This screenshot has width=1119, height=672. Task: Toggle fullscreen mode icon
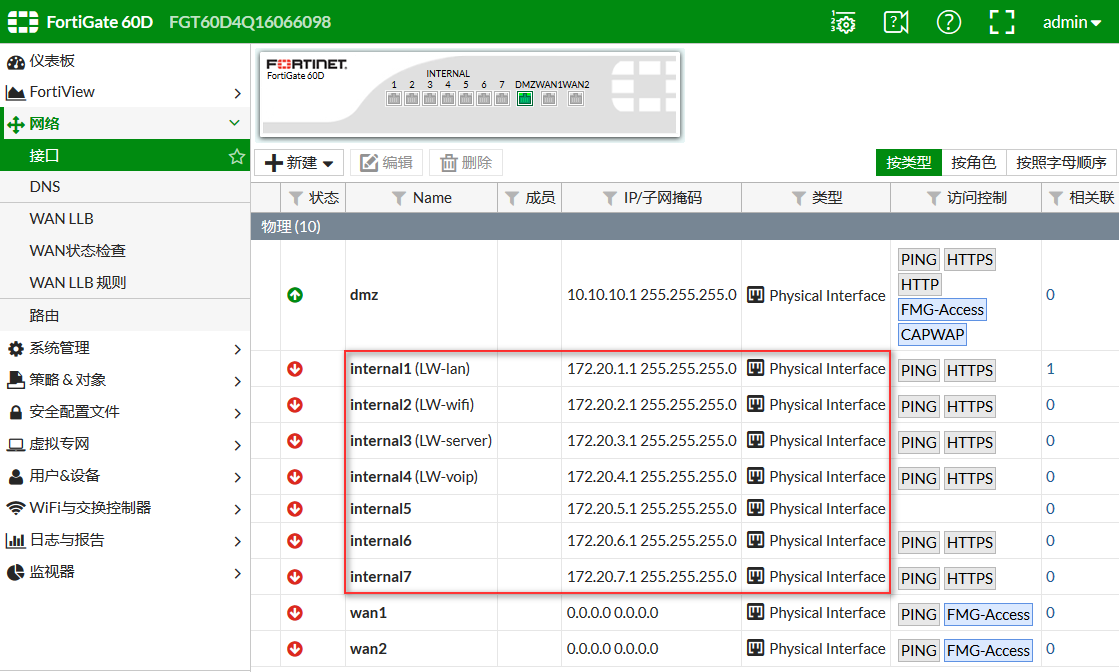[x=1002, y=22]
